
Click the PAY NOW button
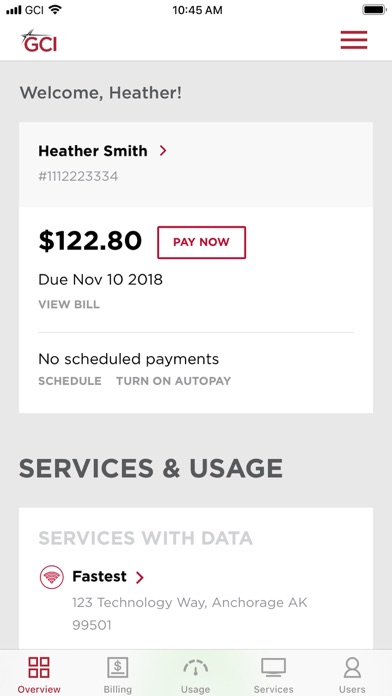[202, 242]
